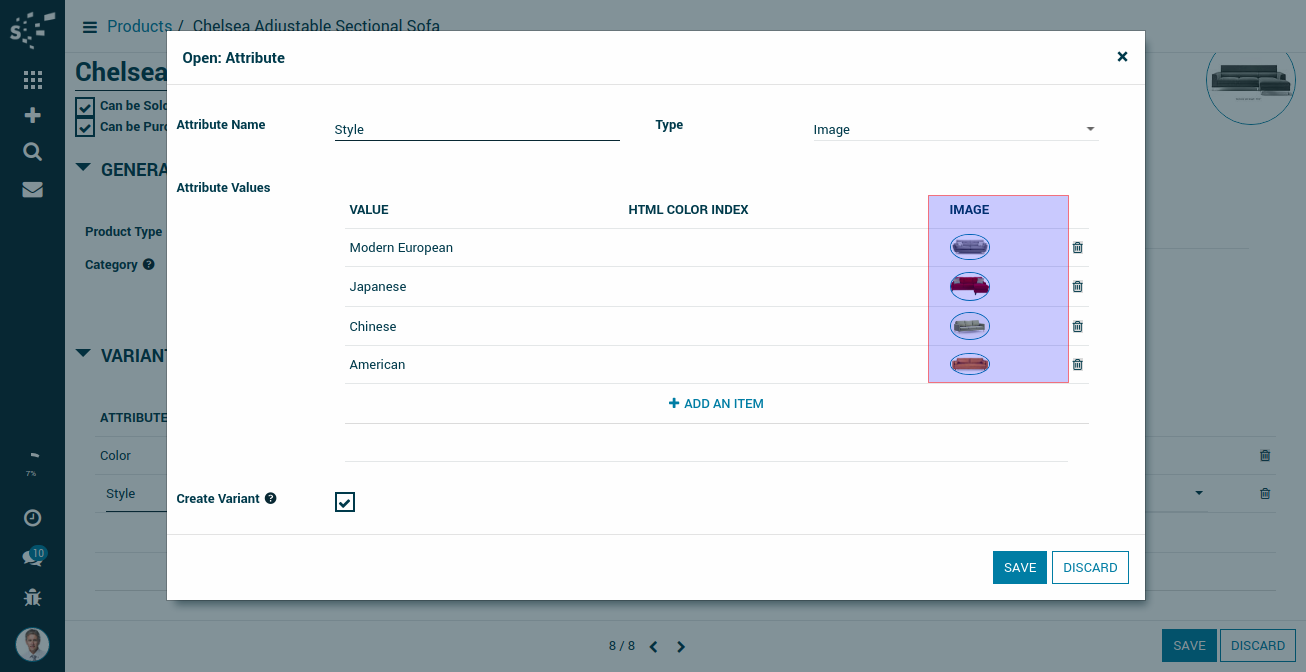Click trash icon for Chinese value
Screen dimensions: 1306x672
click(1077, 326)
